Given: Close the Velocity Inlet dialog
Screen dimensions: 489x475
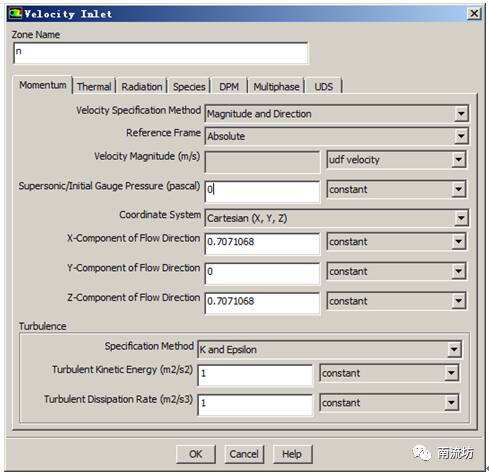Looking at the screenshot, I should (x=474, y=14).
